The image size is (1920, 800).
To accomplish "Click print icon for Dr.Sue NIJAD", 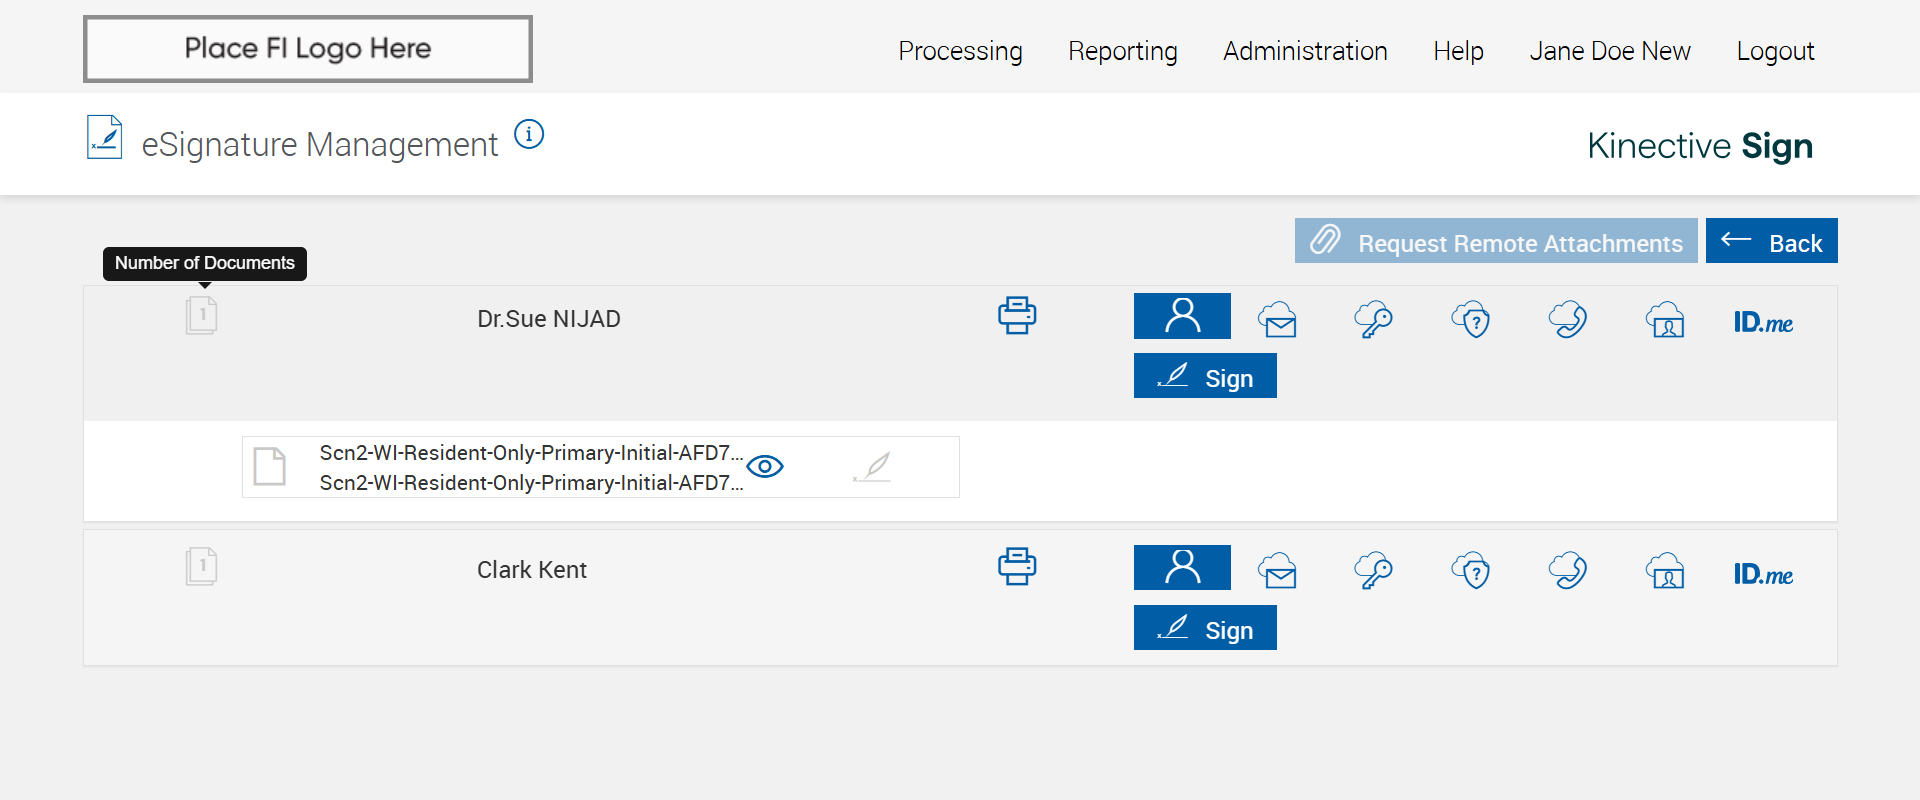I will click(x=1017, y=316).
